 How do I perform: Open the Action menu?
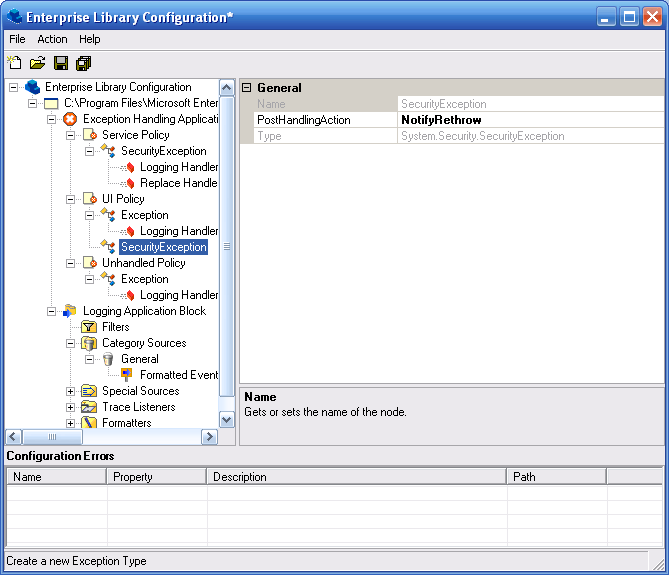click(52, 39)
